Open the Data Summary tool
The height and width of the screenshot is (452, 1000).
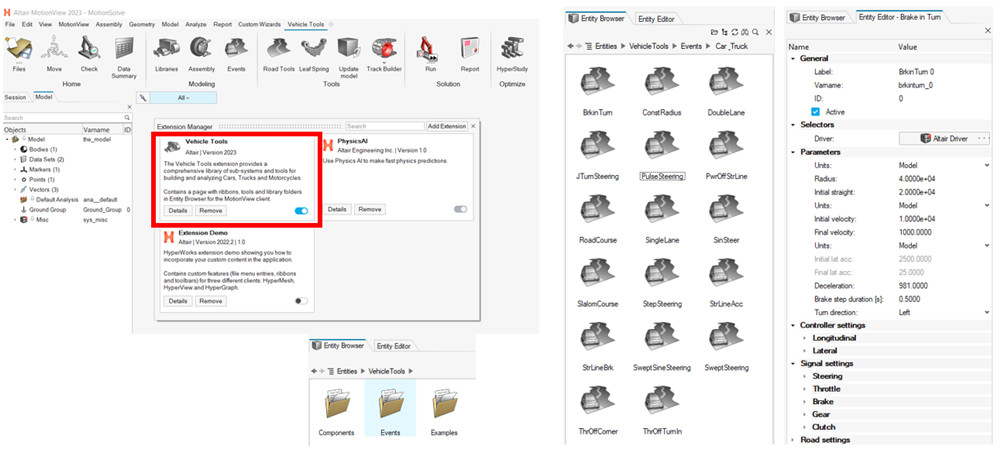(x=125, y=52)
